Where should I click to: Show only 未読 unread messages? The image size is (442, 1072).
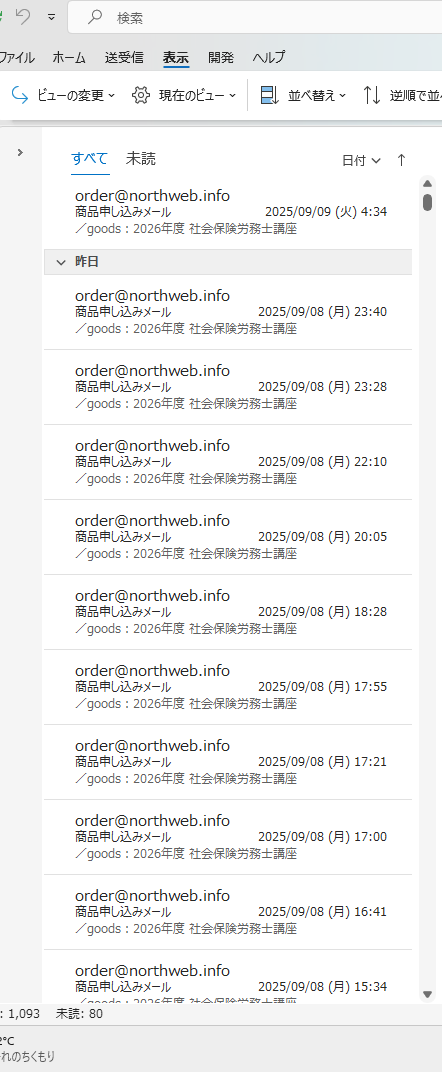[141, 159]
